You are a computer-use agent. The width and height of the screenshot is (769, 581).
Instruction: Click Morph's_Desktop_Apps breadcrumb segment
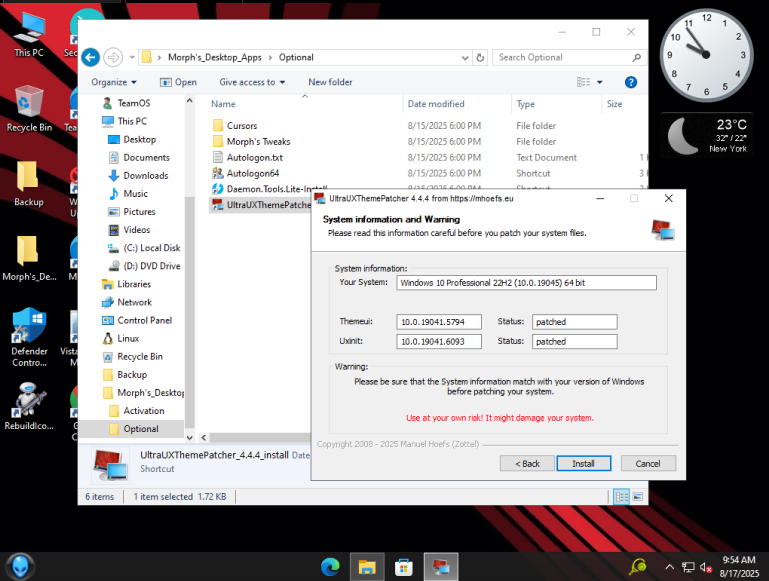coord(215,58)
